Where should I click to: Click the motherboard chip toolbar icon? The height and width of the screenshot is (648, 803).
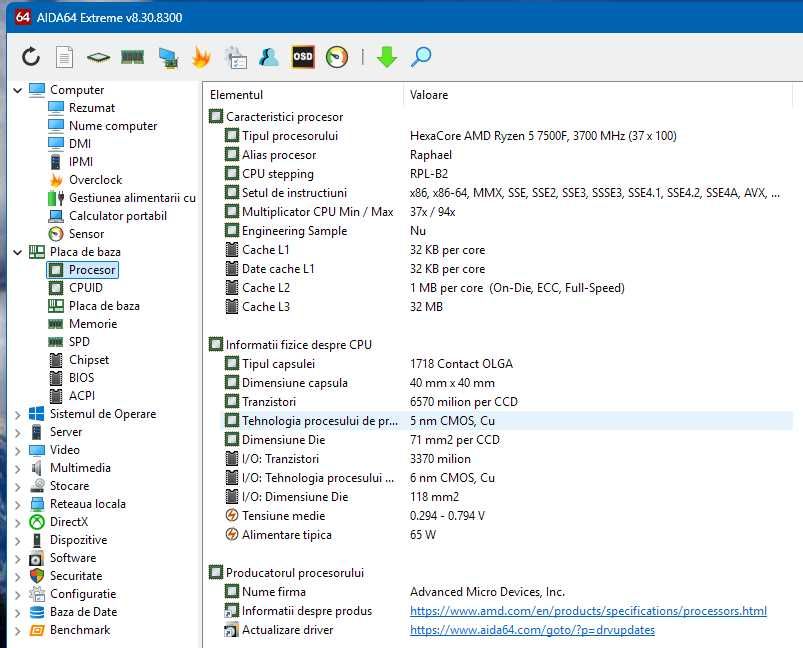(98, 57)
